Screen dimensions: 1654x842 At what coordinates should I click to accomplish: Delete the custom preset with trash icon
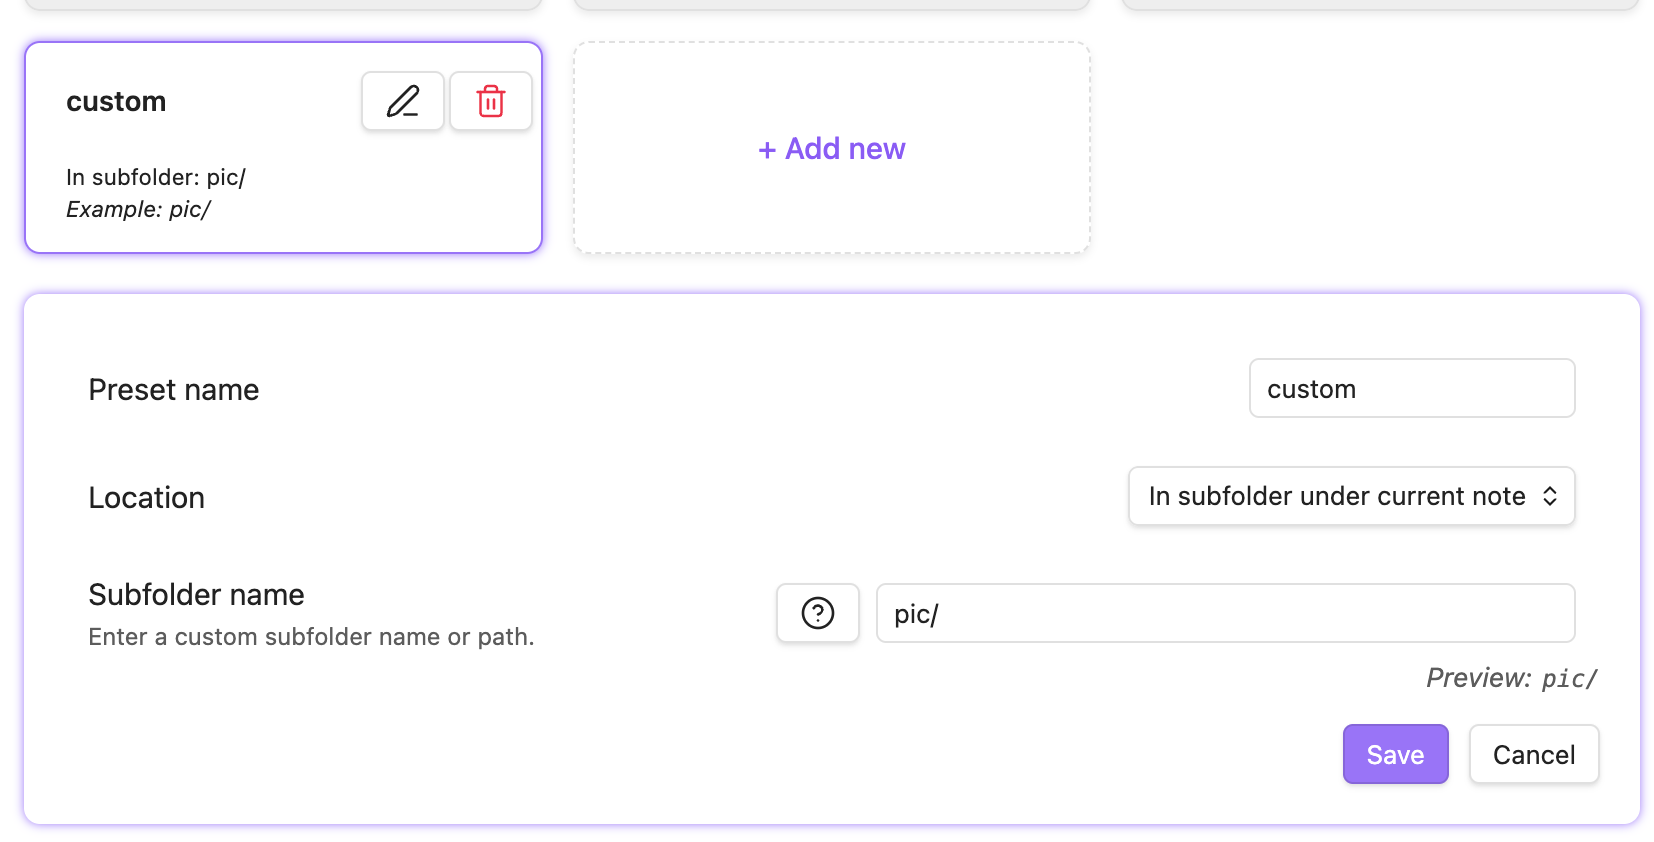click(x=491, y=101)
